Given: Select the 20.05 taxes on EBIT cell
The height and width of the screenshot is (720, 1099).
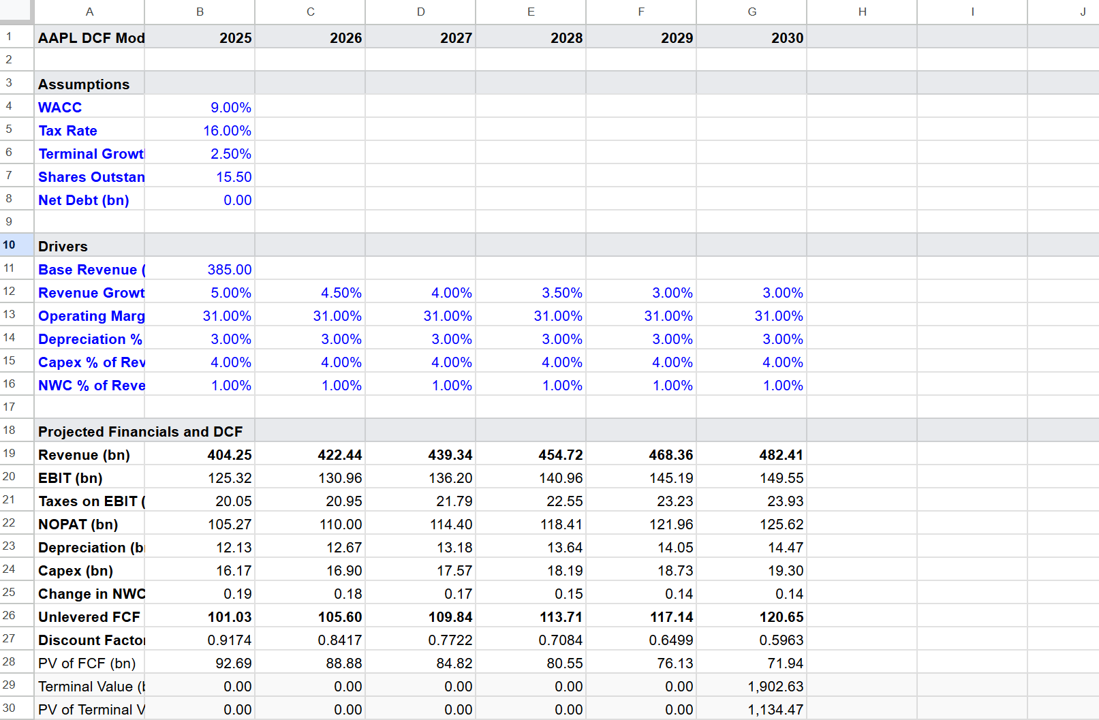Looking at the screenshot, I should tap(200, 501).
